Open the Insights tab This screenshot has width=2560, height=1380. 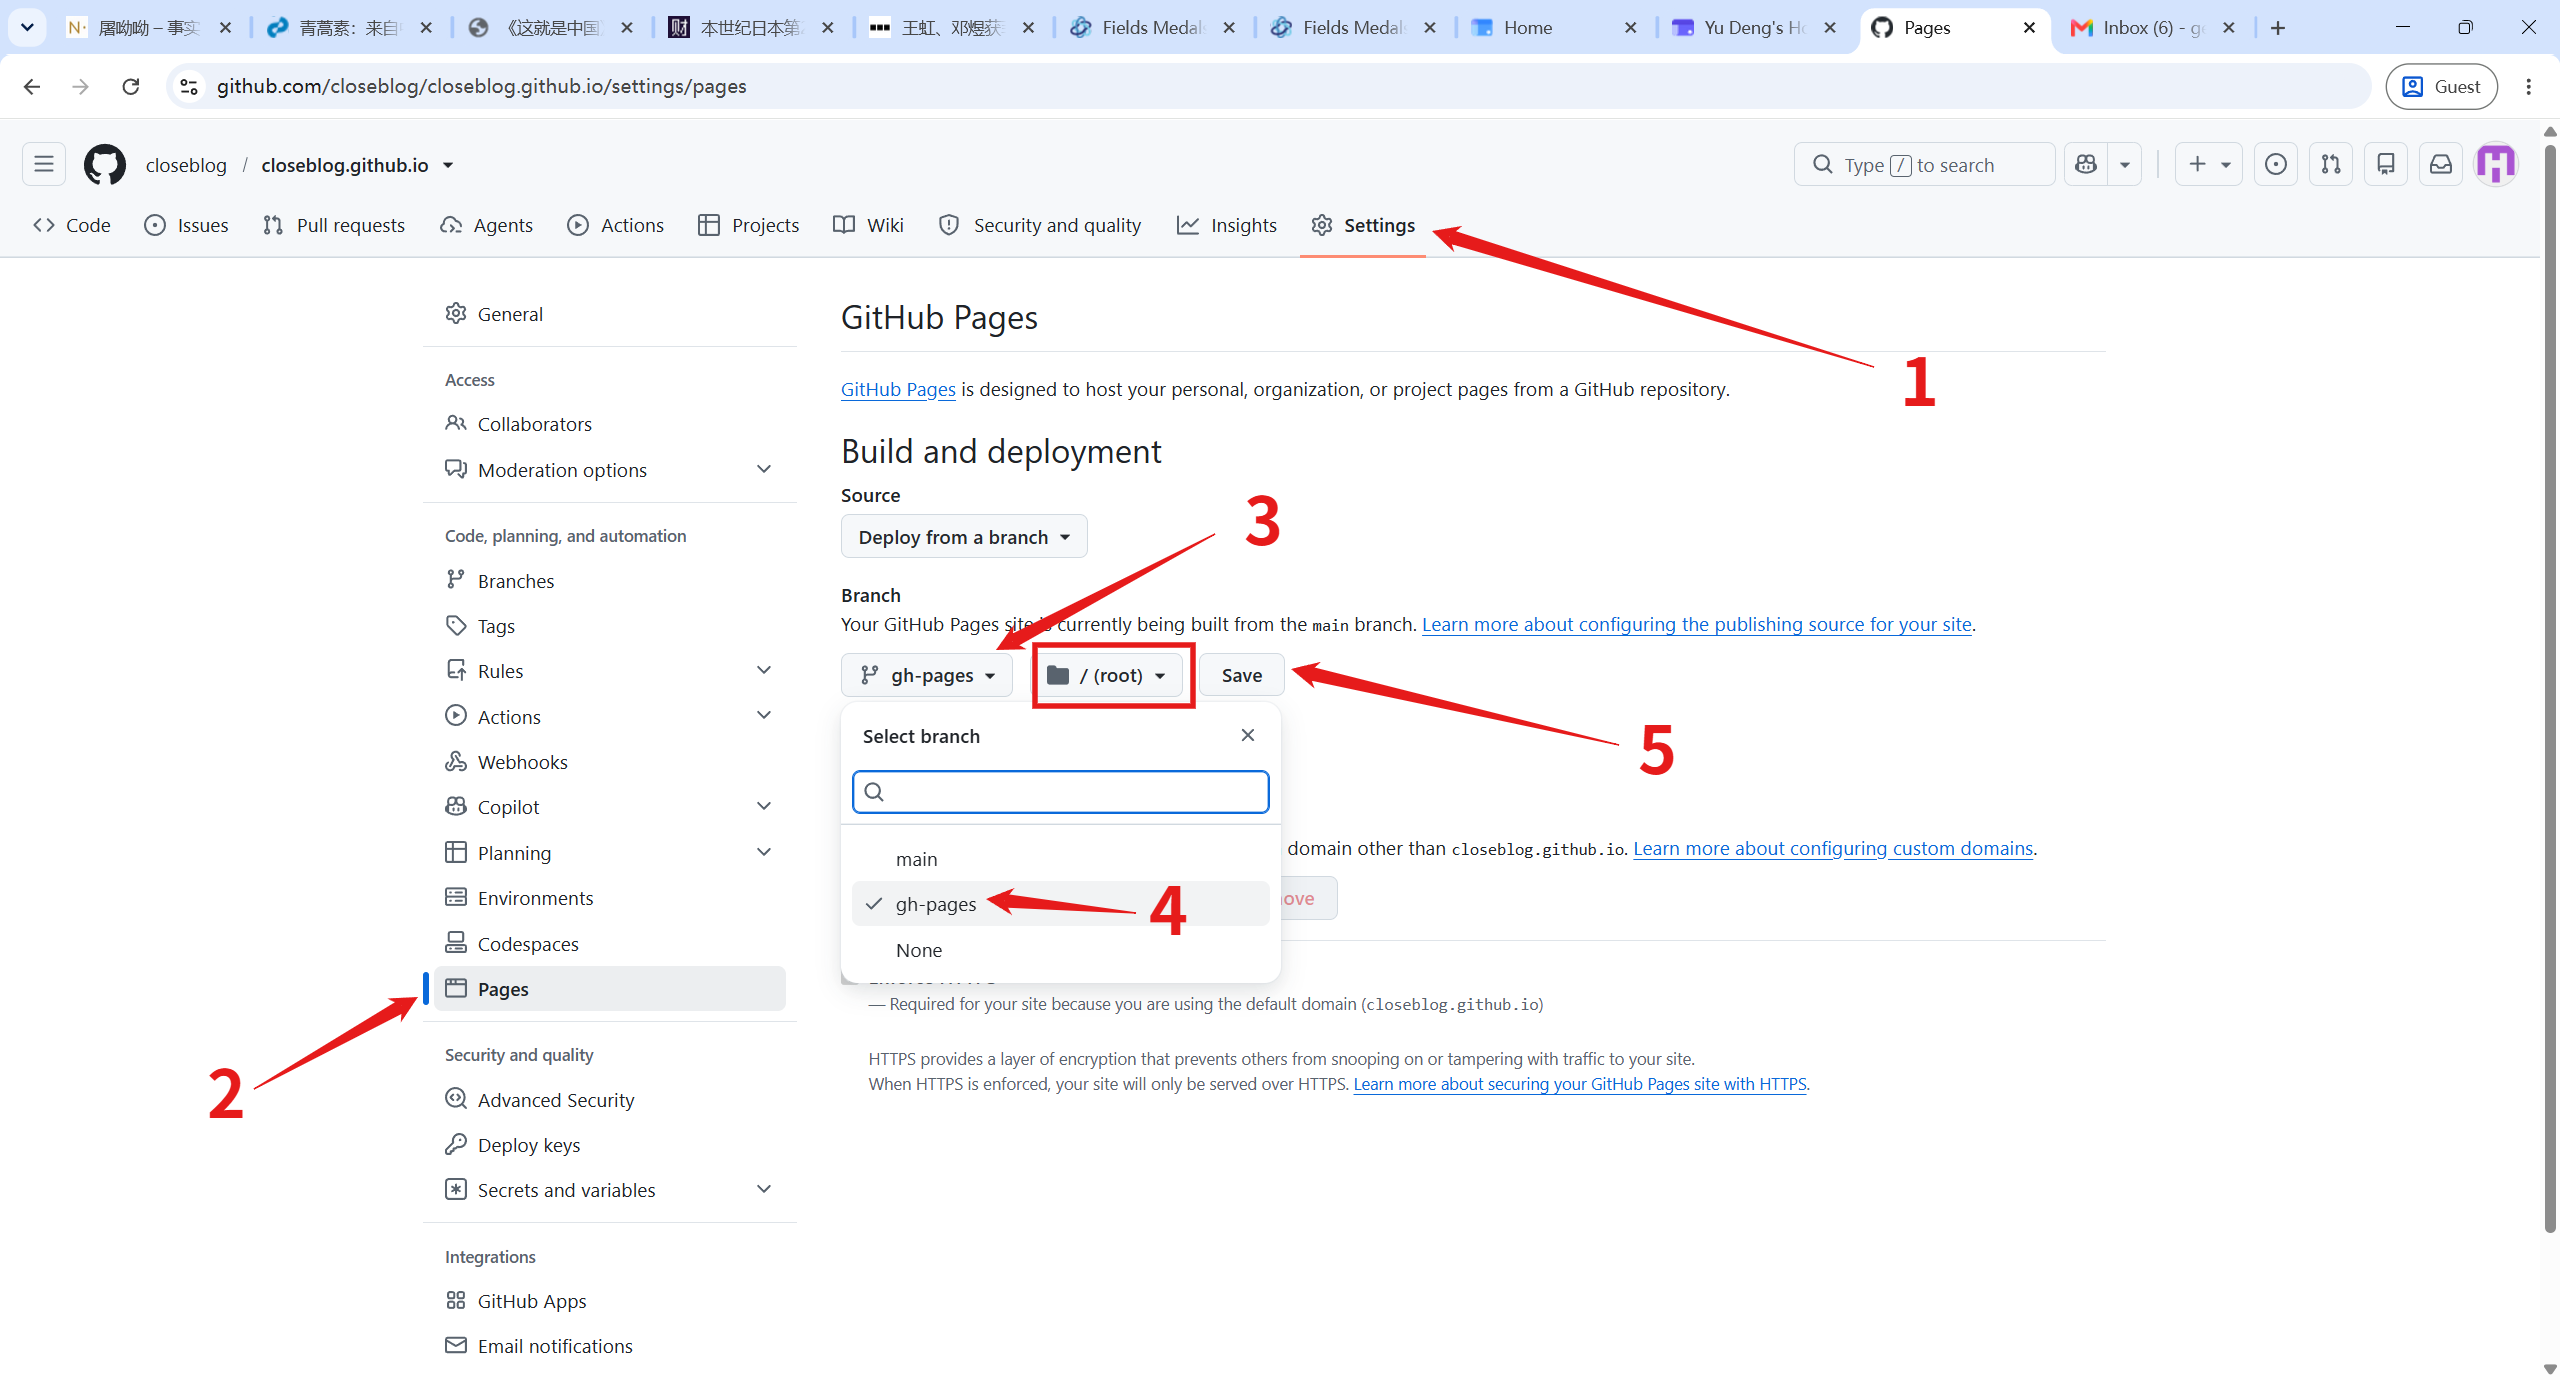(x=1227, y=225)
